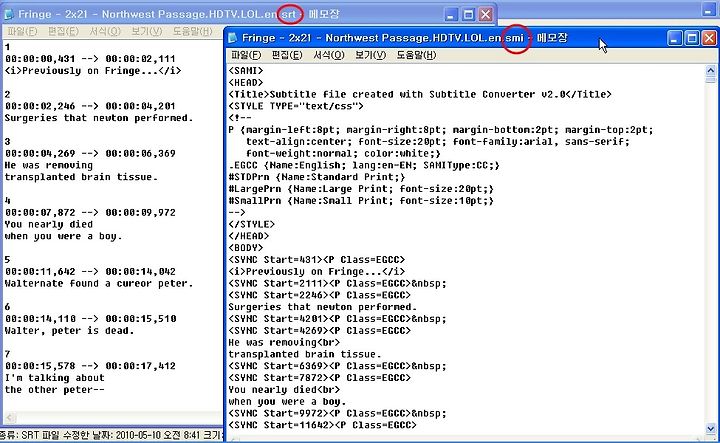
Task: Click the Notepad icon in the smi window title bar
Action: 233,38
